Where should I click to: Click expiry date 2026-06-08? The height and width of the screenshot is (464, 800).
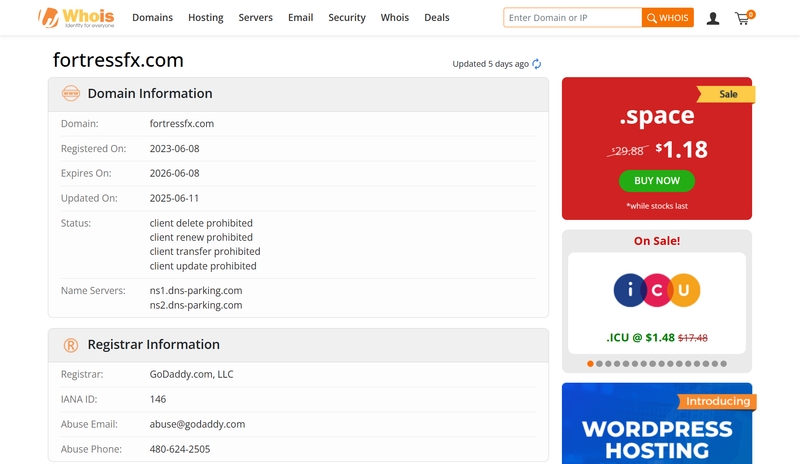pyautogui.click(x=174, y=173)
